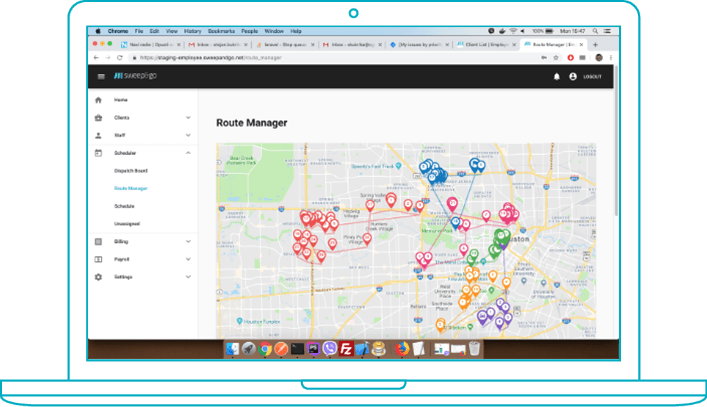Open a new browser tab
Image resolution: width=707 pixels, height=407 pixels.
596,45
